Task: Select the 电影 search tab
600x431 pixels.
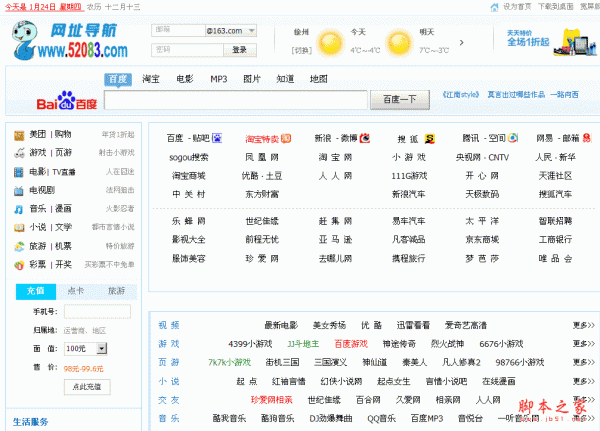Action: pos(185,79)
